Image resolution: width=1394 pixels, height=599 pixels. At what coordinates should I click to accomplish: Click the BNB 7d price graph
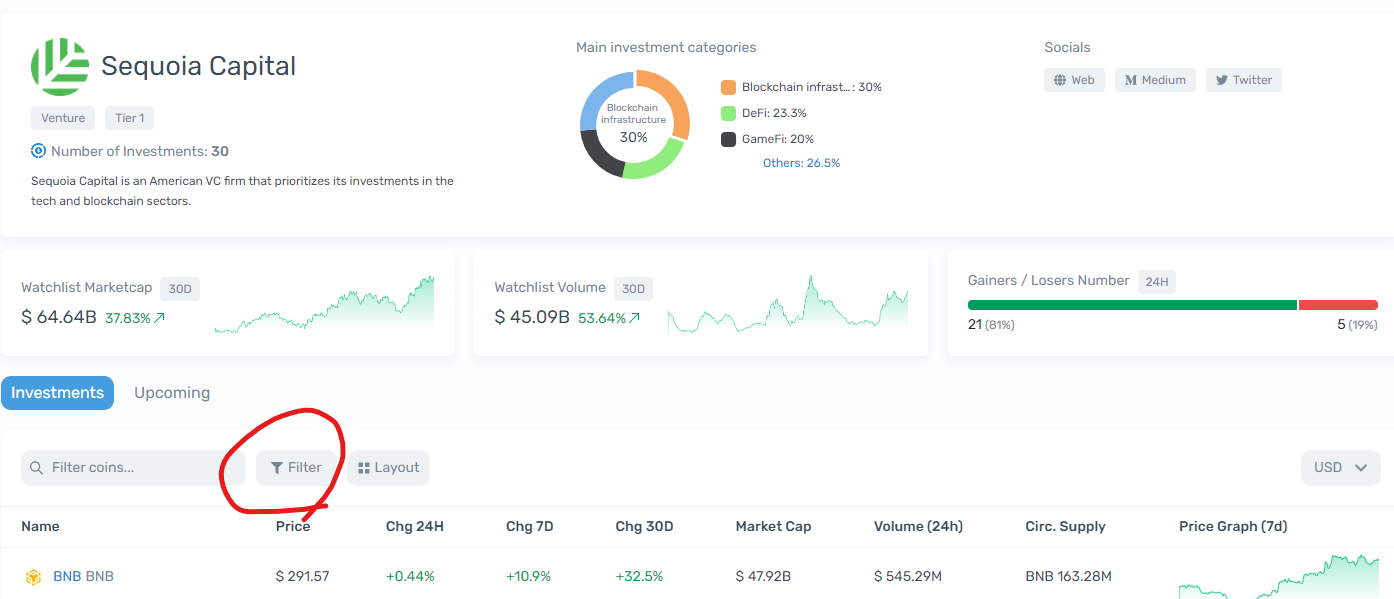pos(1279,577)
